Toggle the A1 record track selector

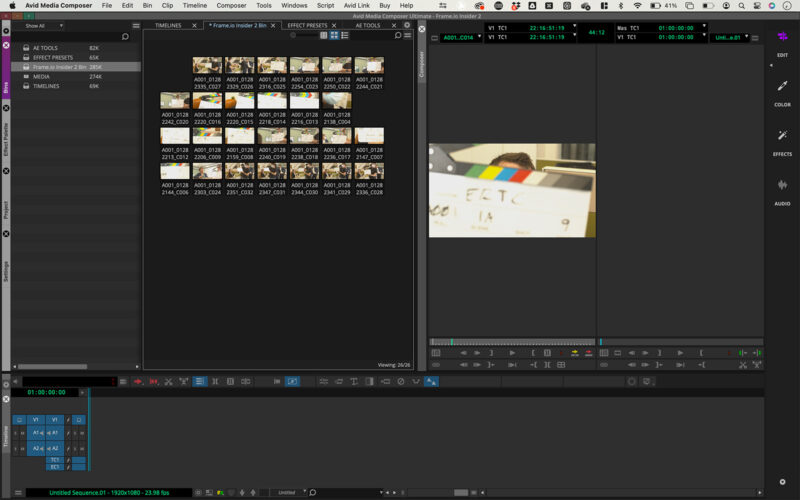55,433
